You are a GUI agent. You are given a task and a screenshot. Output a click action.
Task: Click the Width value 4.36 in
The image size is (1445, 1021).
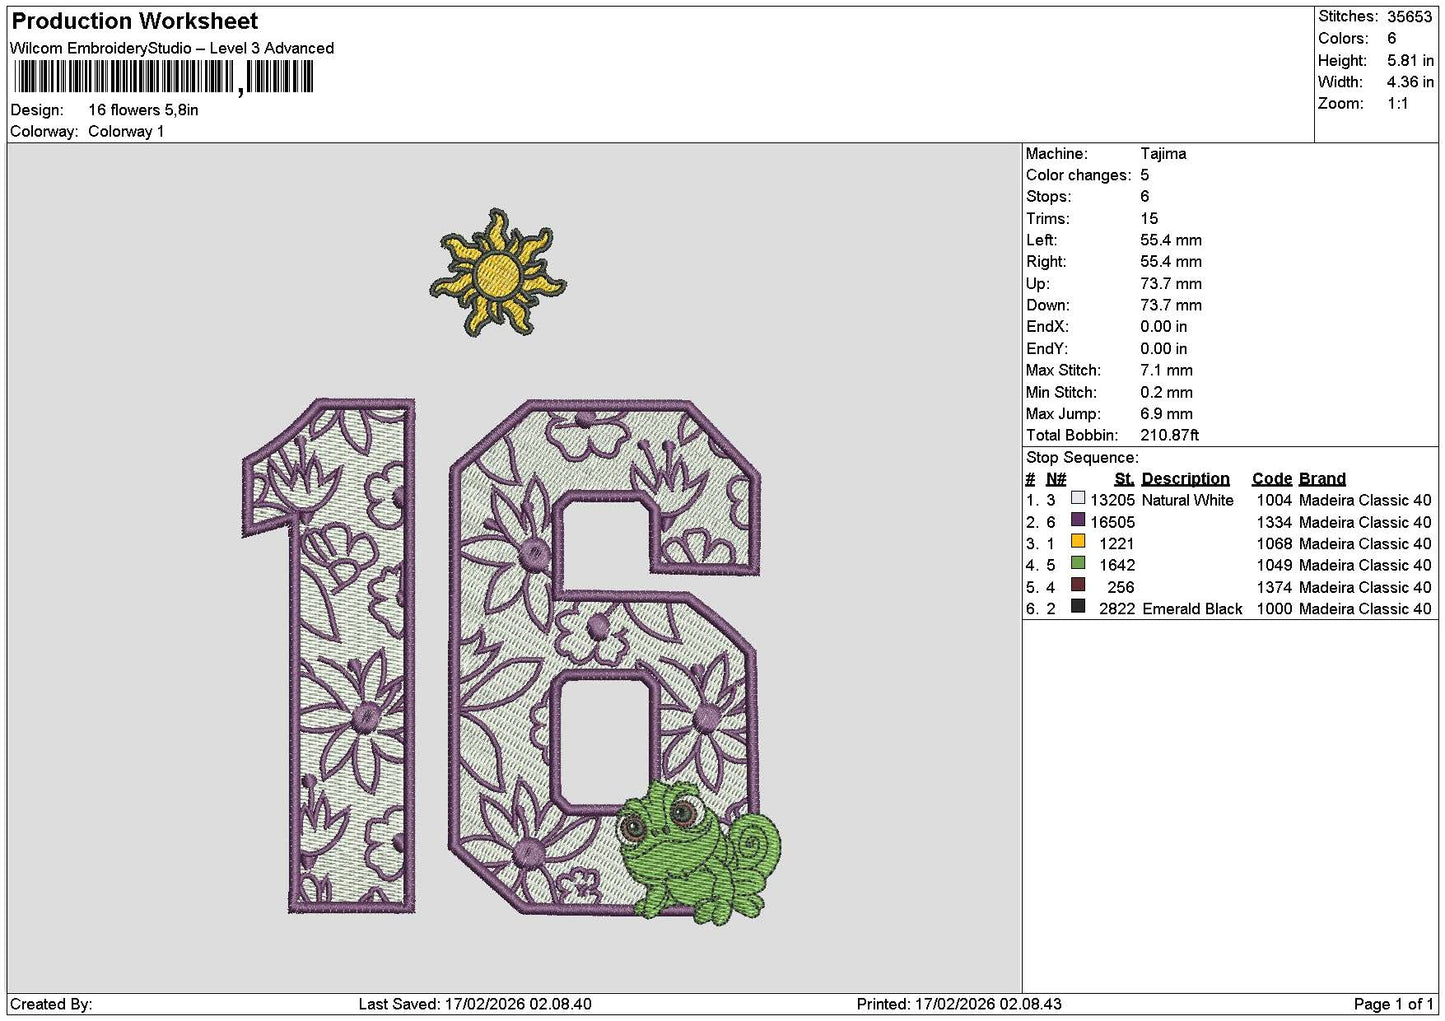tap(1410, 82)
